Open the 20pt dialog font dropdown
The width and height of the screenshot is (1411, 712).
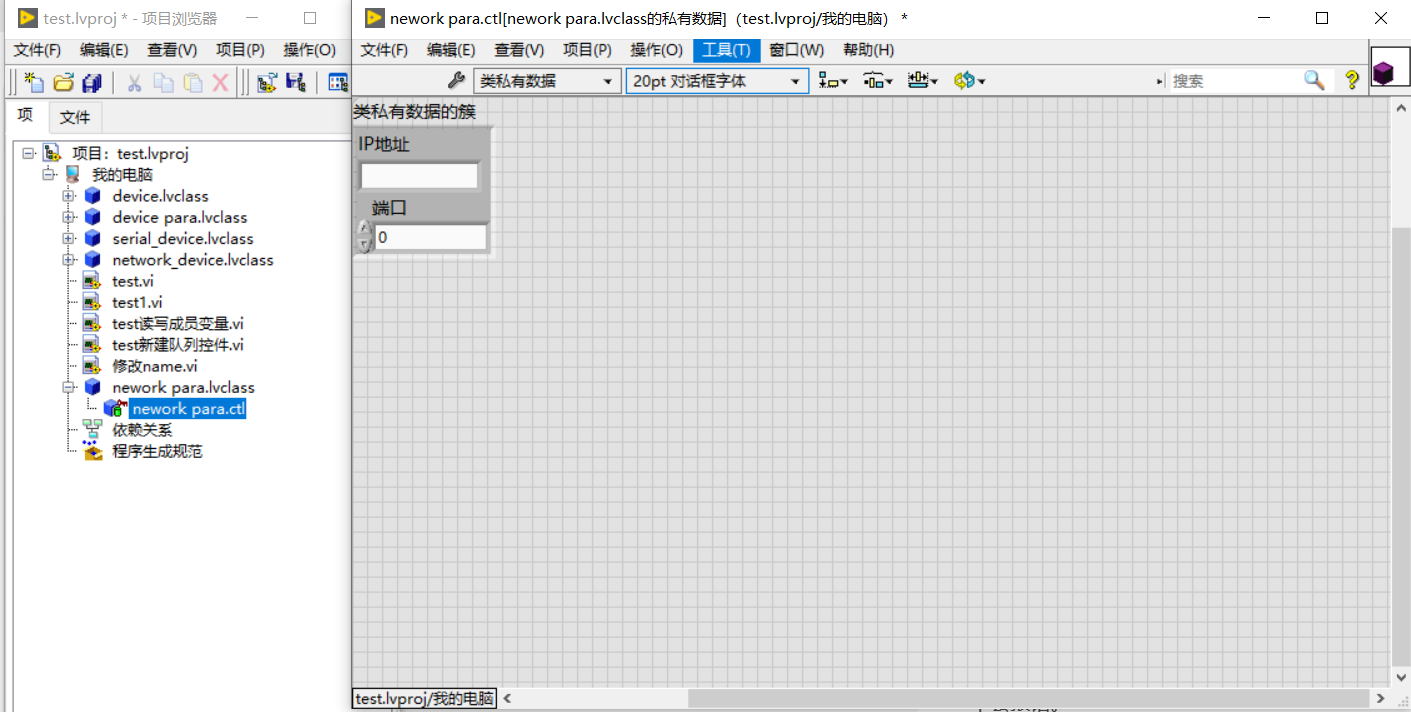click(717, 81)
